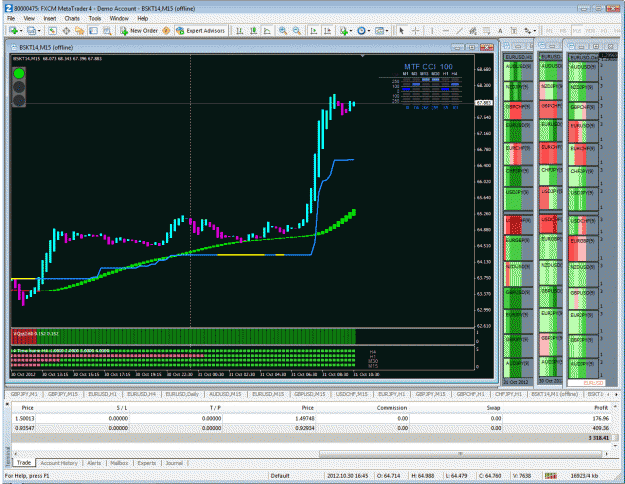
Task: Click the MetaEditor diamond icon
Action: pos(166,31)
